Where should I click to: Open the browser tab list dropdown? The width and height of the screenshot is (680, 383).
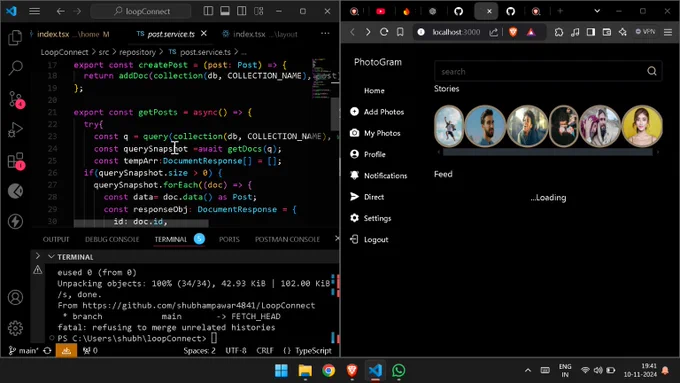pyautogui.click(x=597, y=11)
